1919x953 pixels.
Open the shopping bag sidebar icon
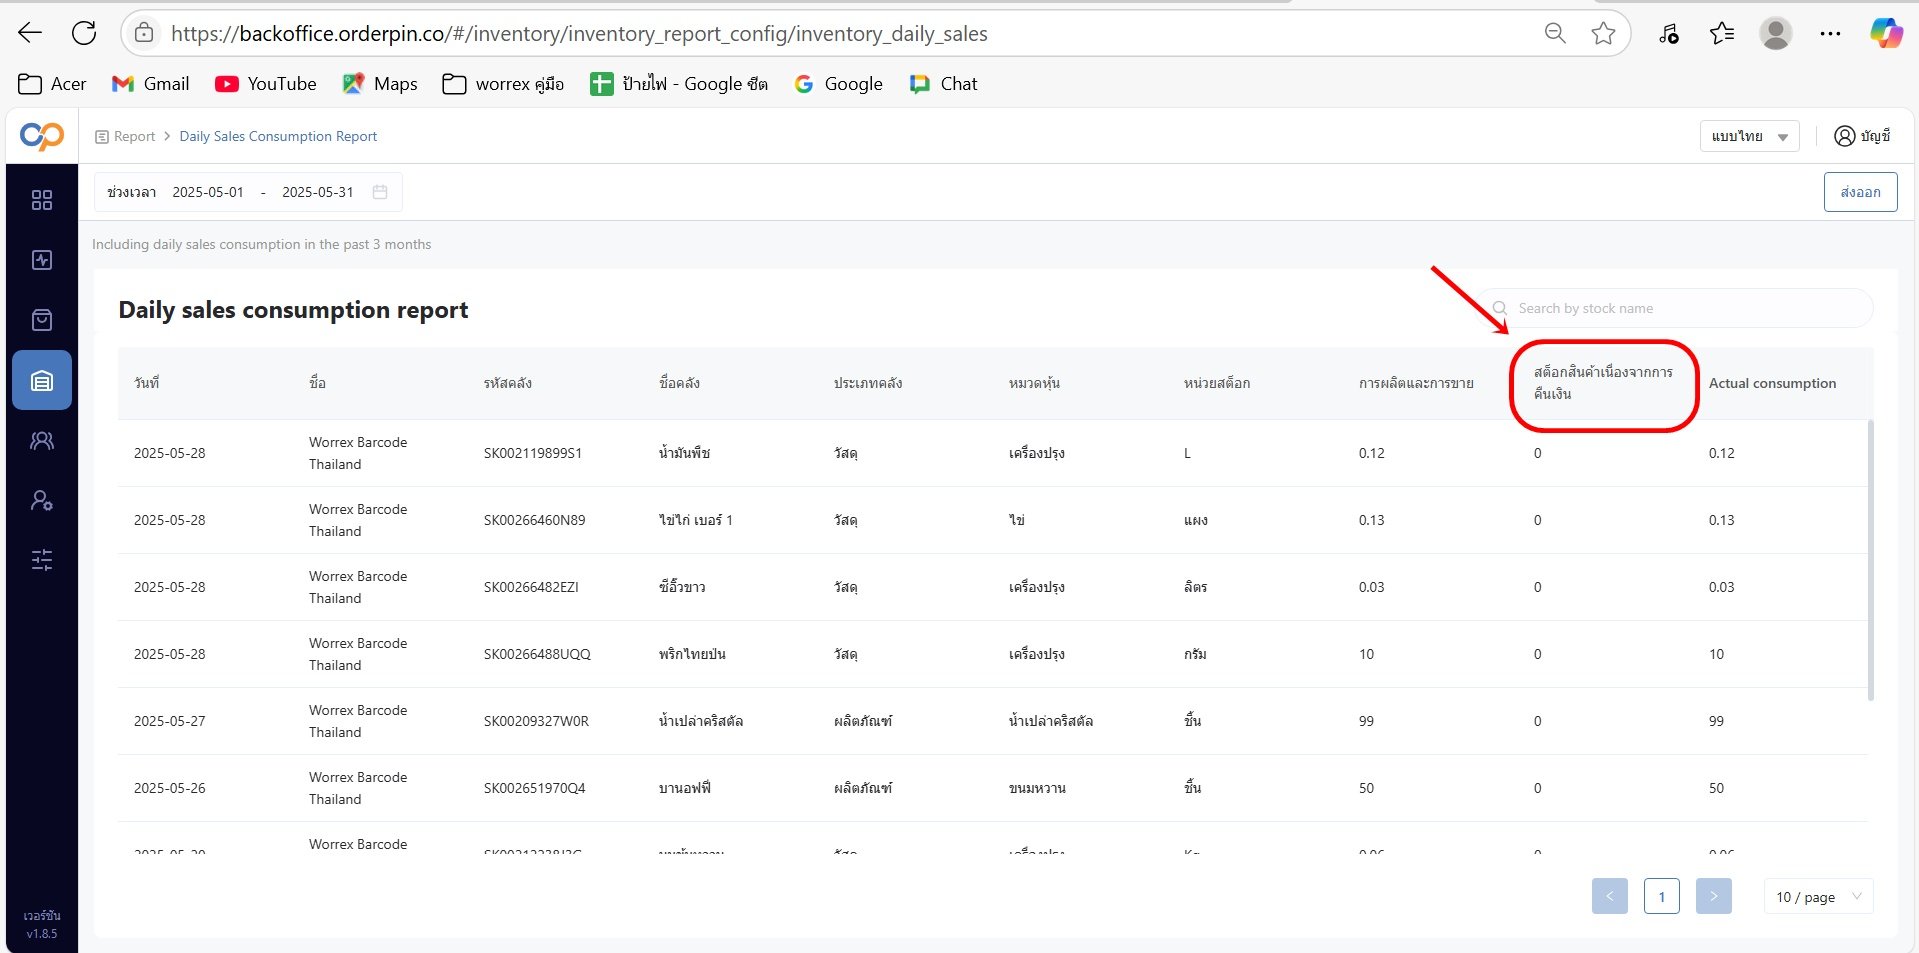click(x=42, y=320)
